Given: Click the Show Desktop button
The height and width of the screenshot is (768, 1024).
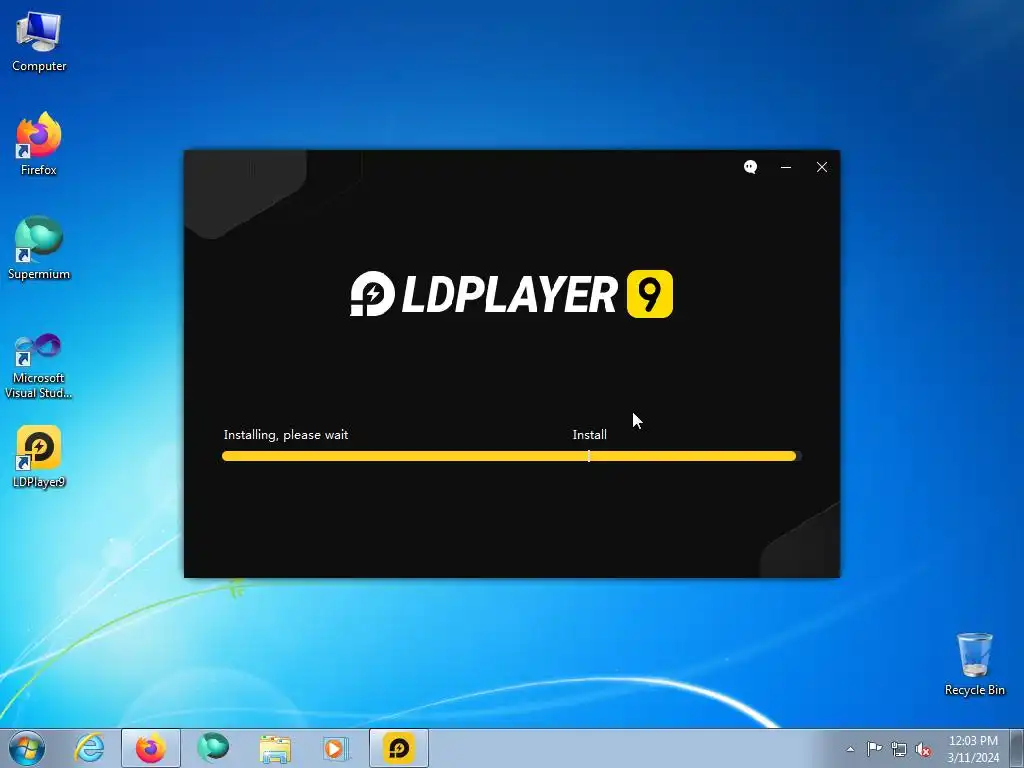Looking at the screenshot, I should [x=1017, y=748].
